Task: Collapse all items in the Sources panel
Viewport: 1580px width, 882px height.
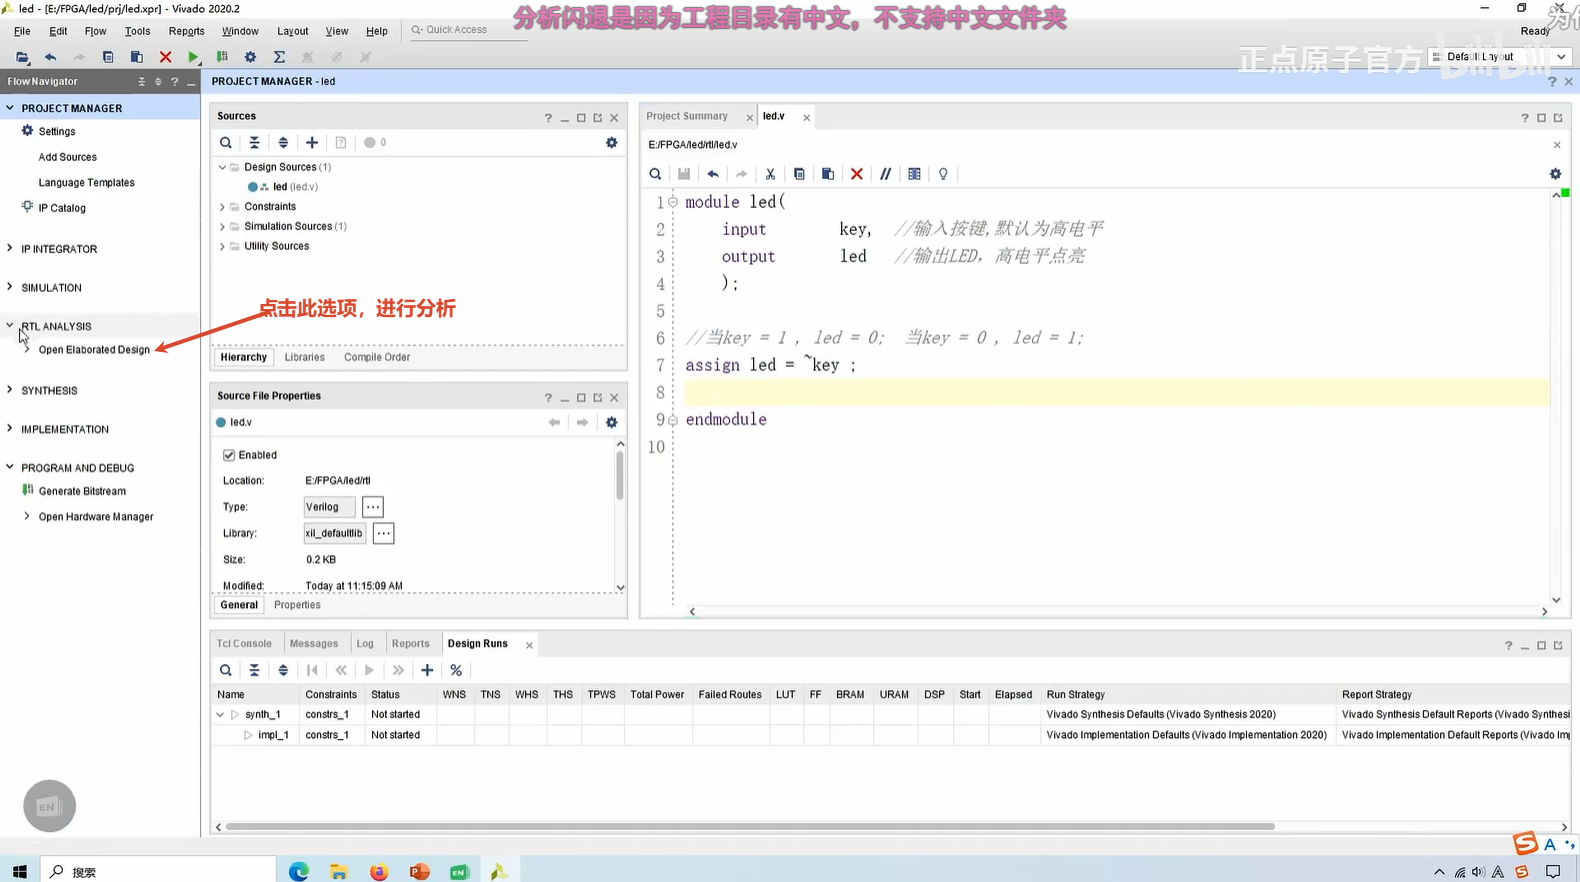Action: pos(254,143)
